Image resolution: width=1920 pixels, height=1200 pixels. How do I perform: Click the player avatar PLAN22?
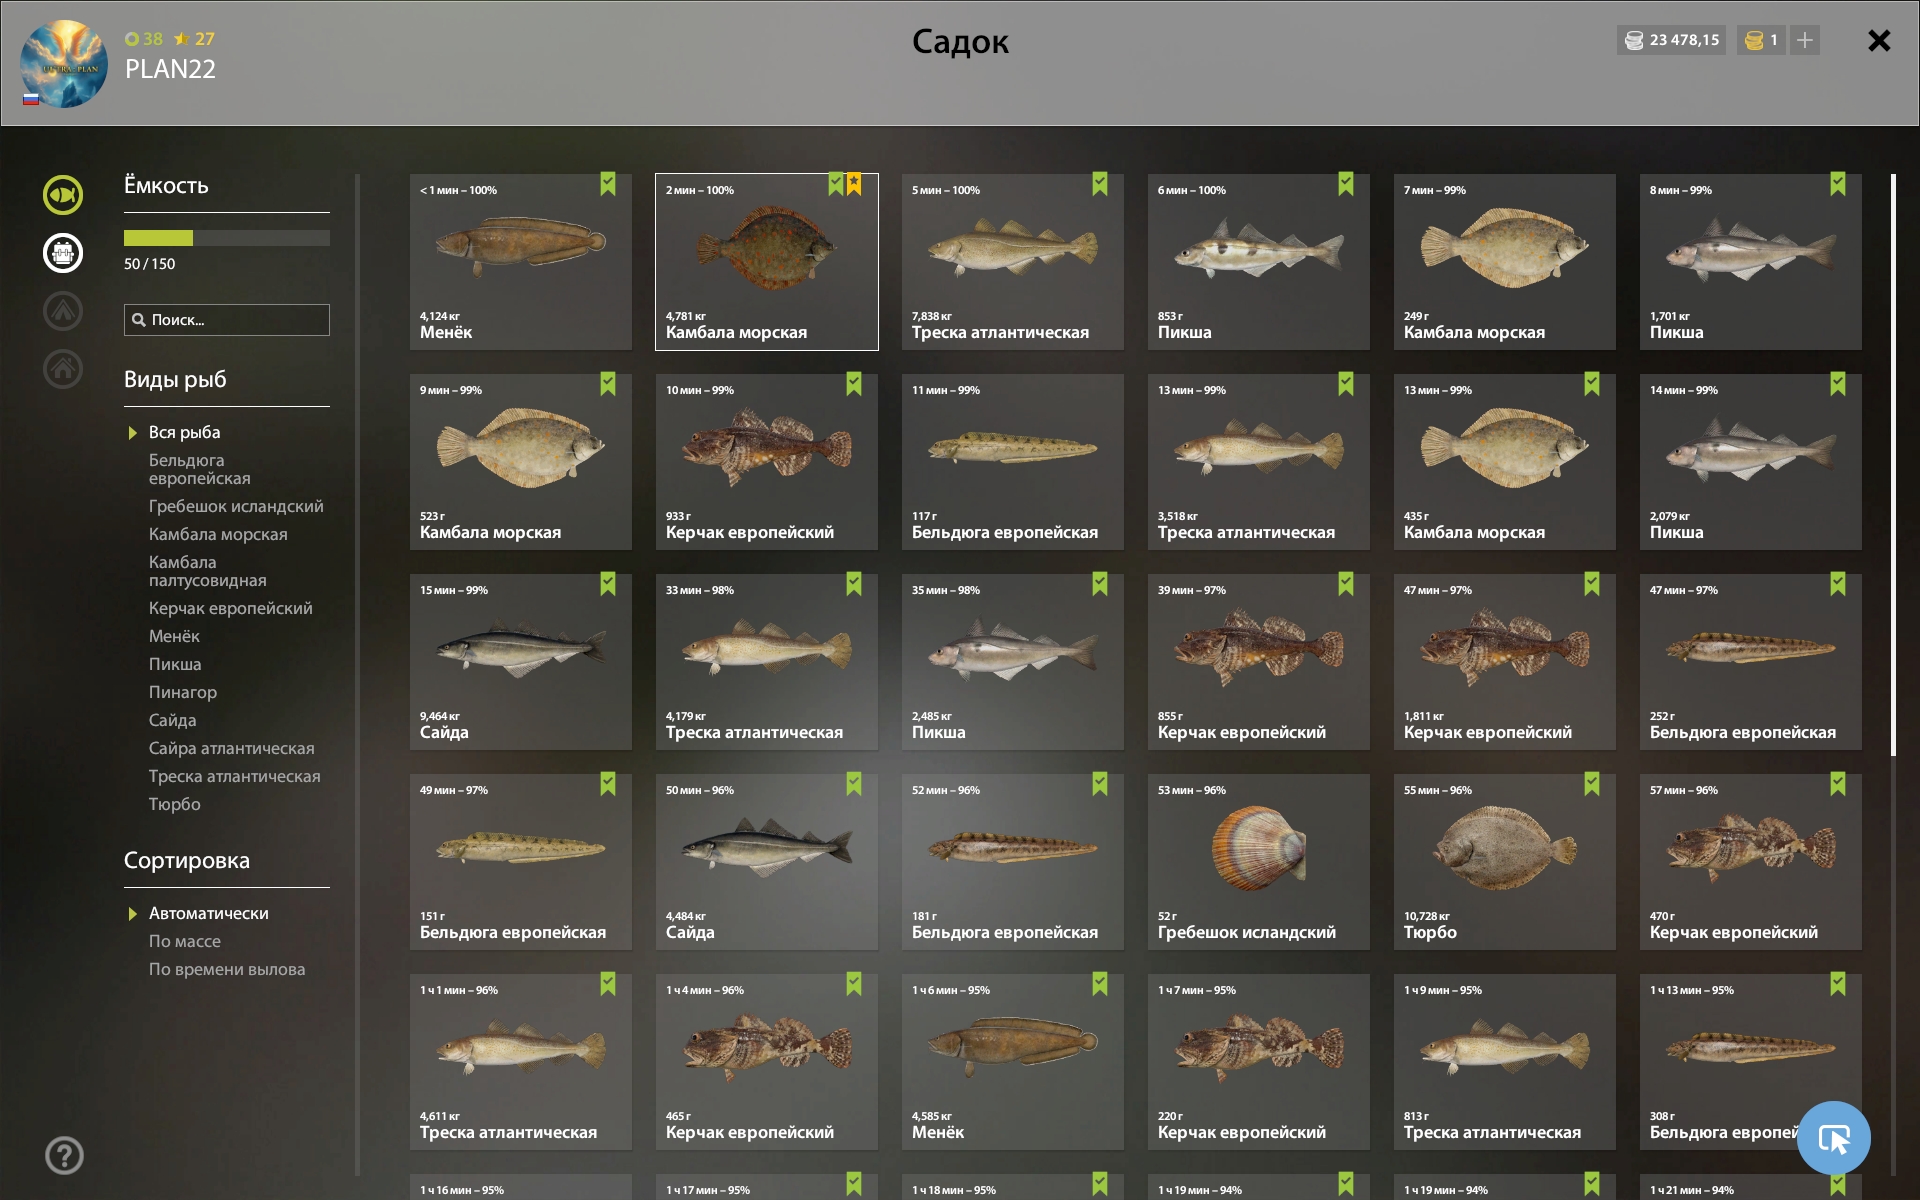point(64,64)
